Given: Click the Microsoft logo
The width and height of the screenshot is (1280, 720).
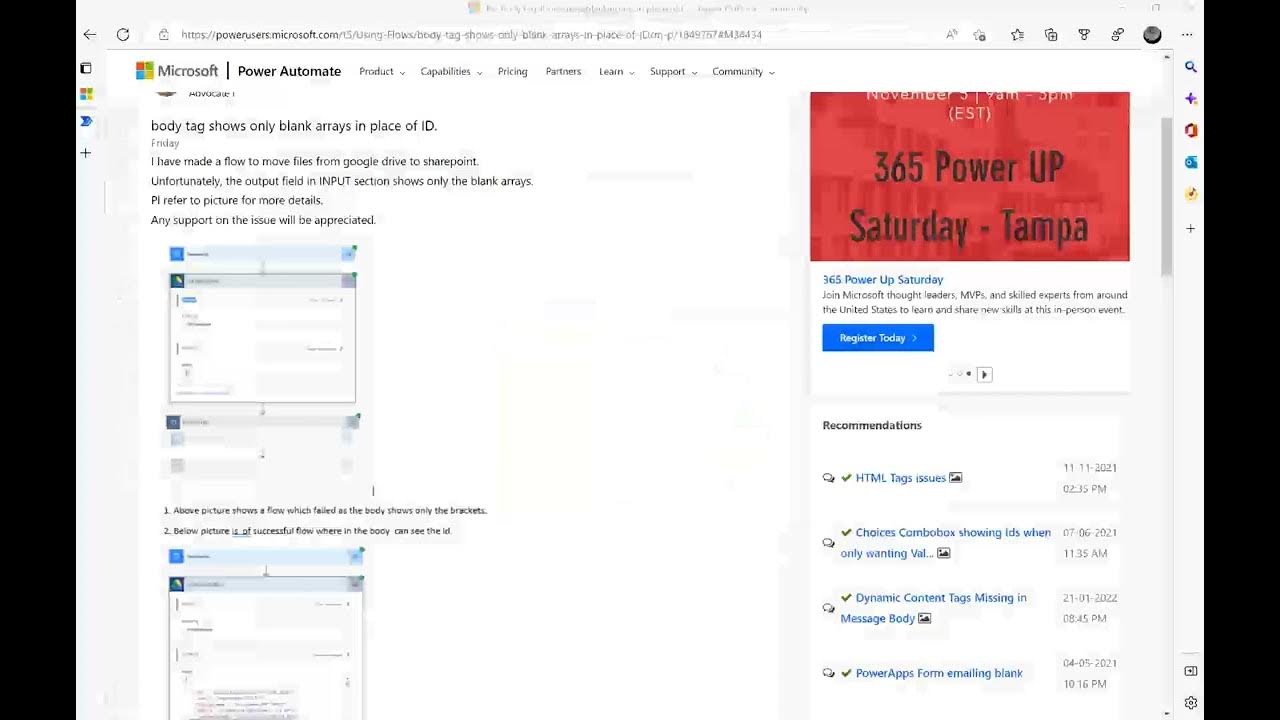Looking at the screenshot, I should [177, 71].
